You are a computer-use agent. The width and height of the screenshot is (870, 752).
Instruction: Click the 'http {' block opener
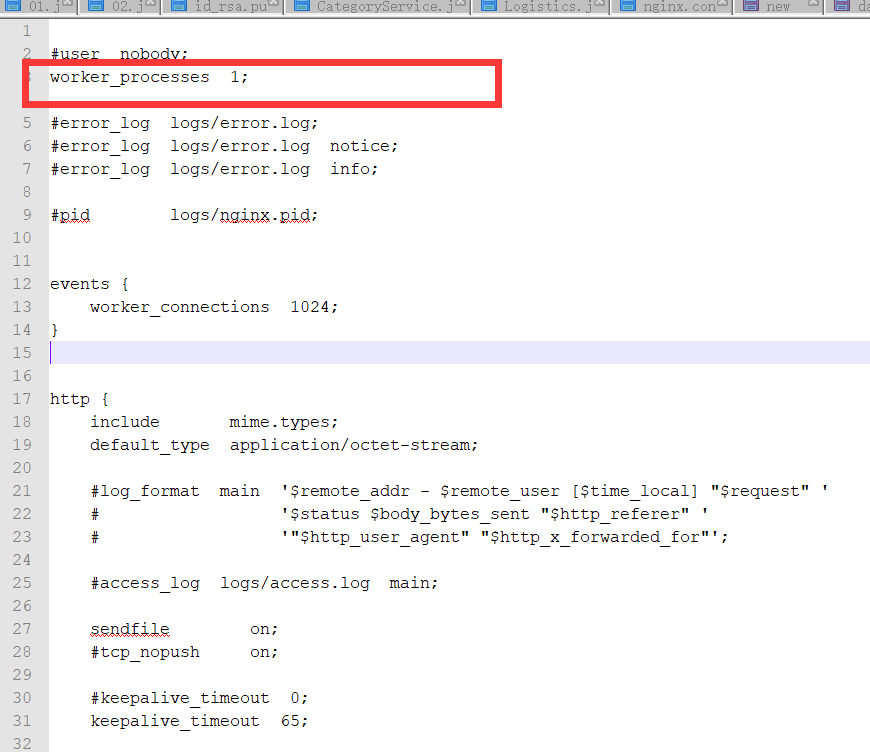click(79, 399)
